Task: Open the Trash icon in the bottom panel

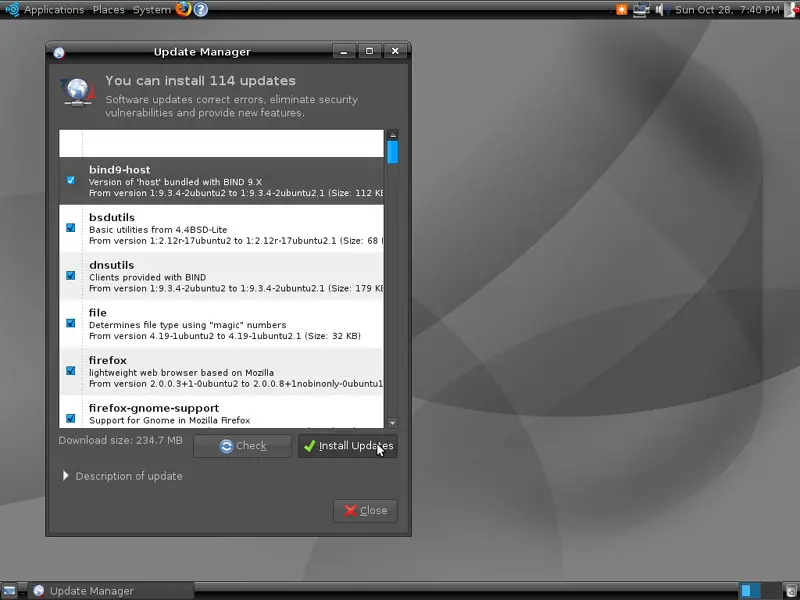Action: click(x=790, y=590)
